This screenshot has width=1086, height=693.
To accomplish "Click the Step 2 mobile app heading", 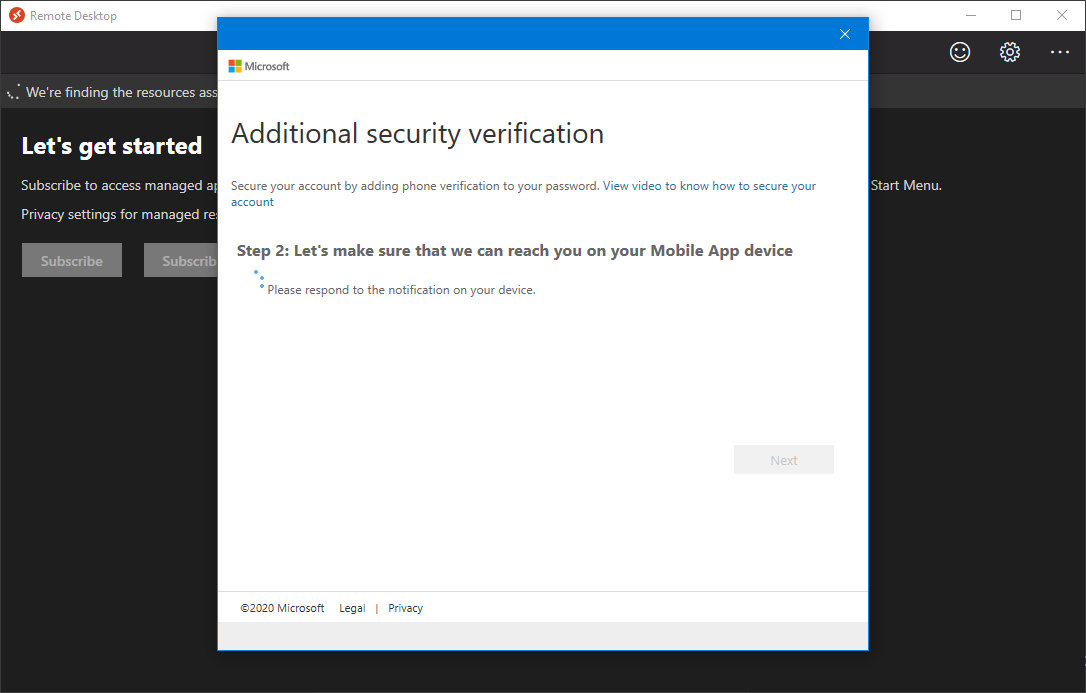I will (515, 251).
